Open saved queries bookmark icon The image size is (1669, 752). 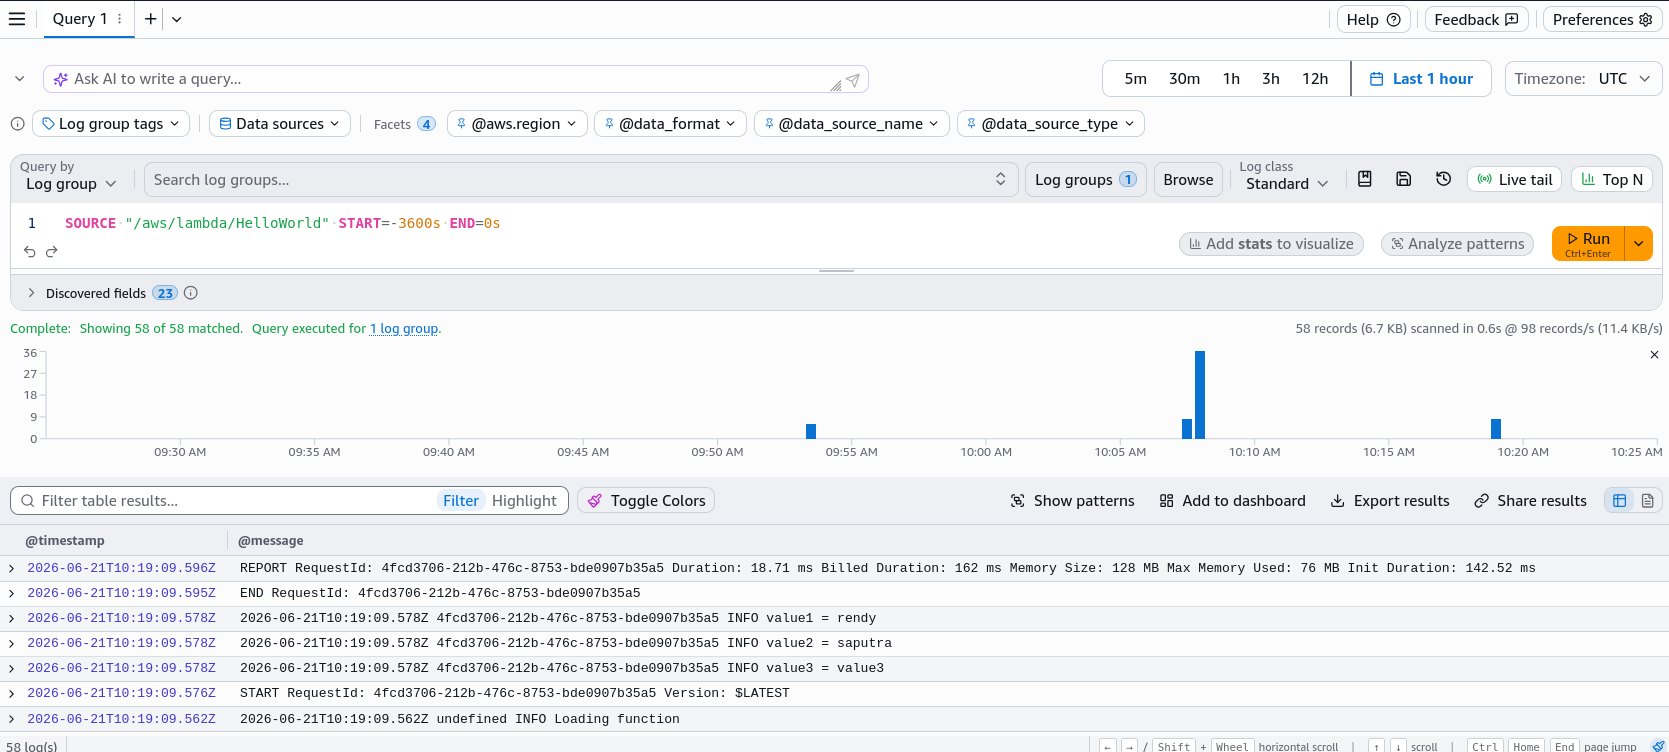point(1365,179)
